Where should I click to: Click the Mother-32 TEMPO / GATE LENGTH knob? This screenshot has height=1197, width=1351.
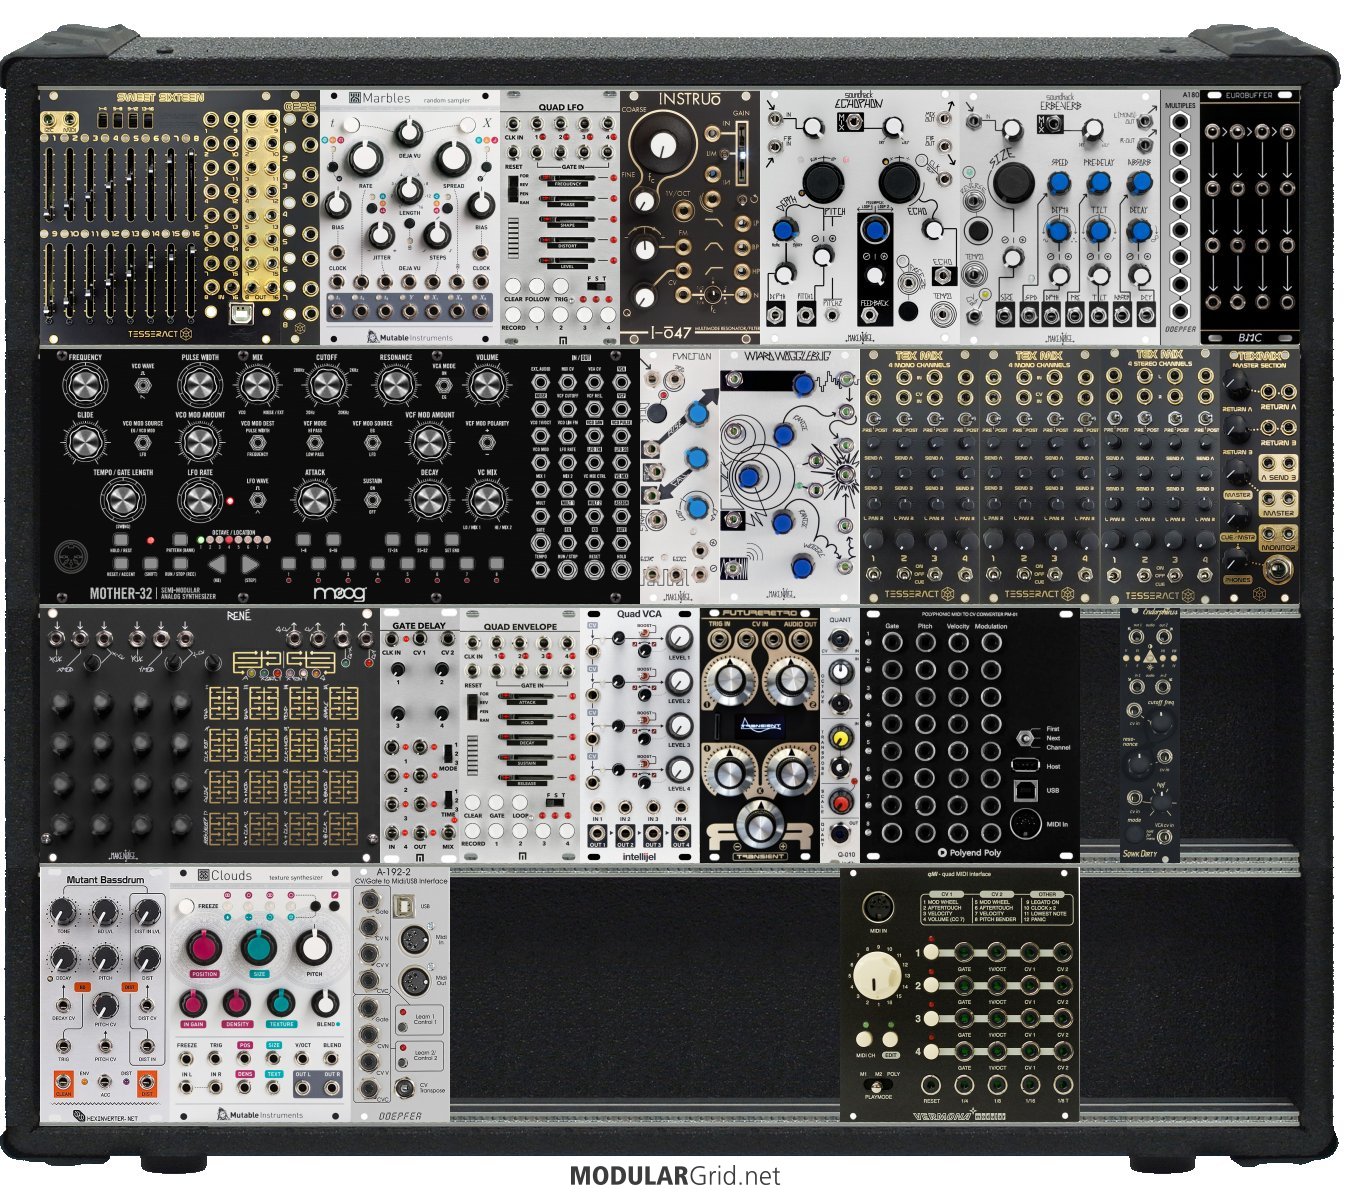tap(122, 499)
